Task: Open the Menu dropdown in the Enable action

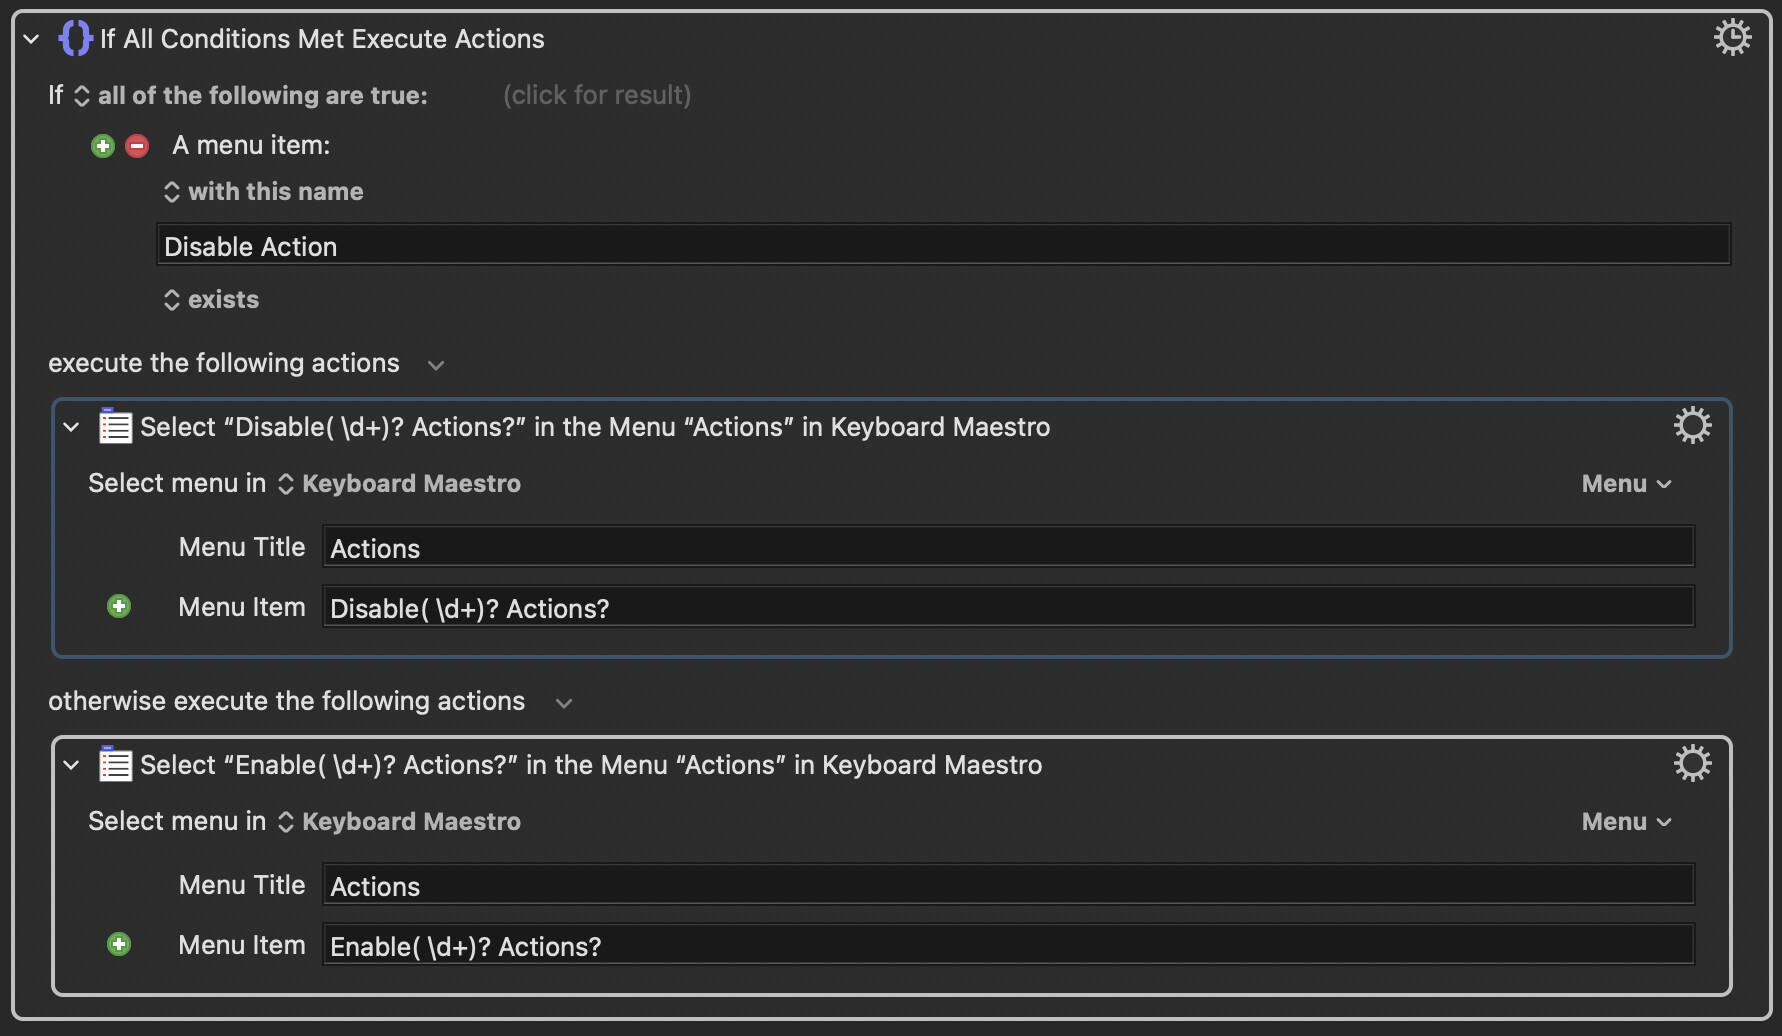Action: tap(1626, 822)
